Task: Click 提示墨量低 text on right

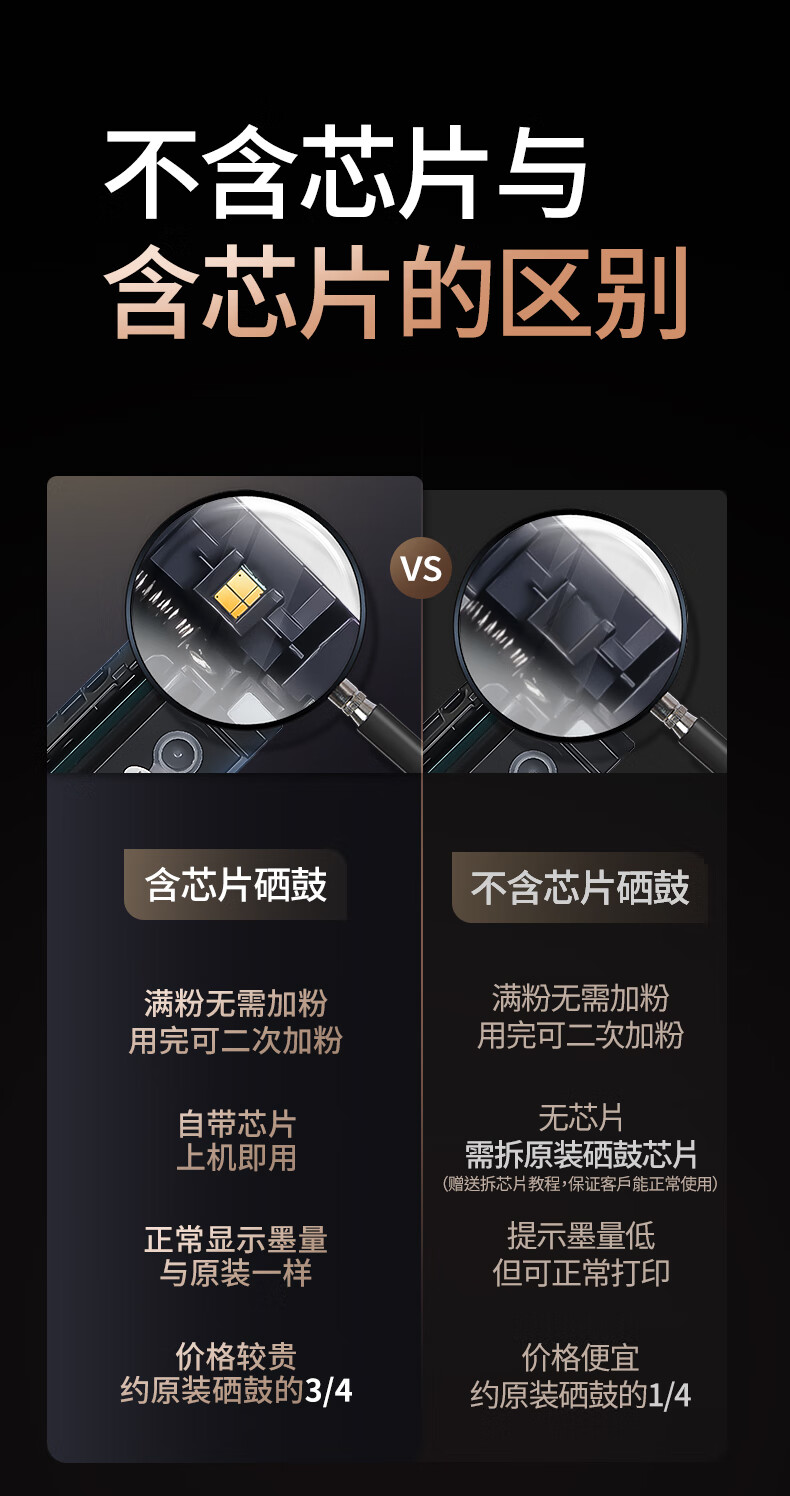Action: tap(581, 1236)
